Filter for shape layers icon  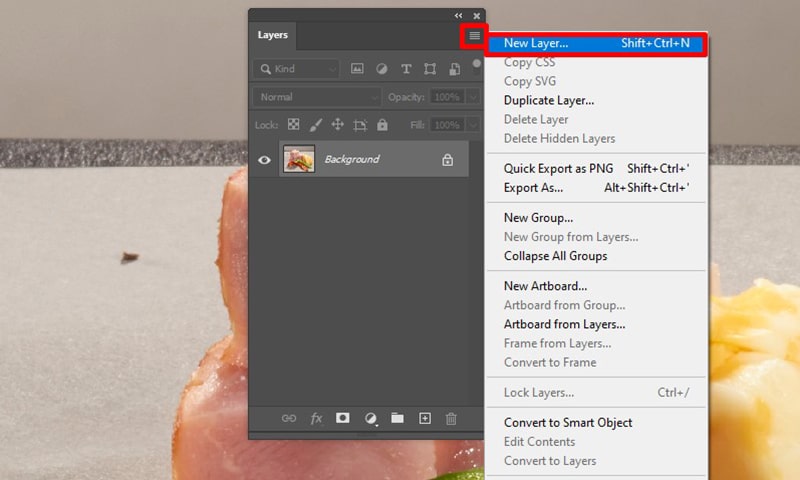coord(430,68)
